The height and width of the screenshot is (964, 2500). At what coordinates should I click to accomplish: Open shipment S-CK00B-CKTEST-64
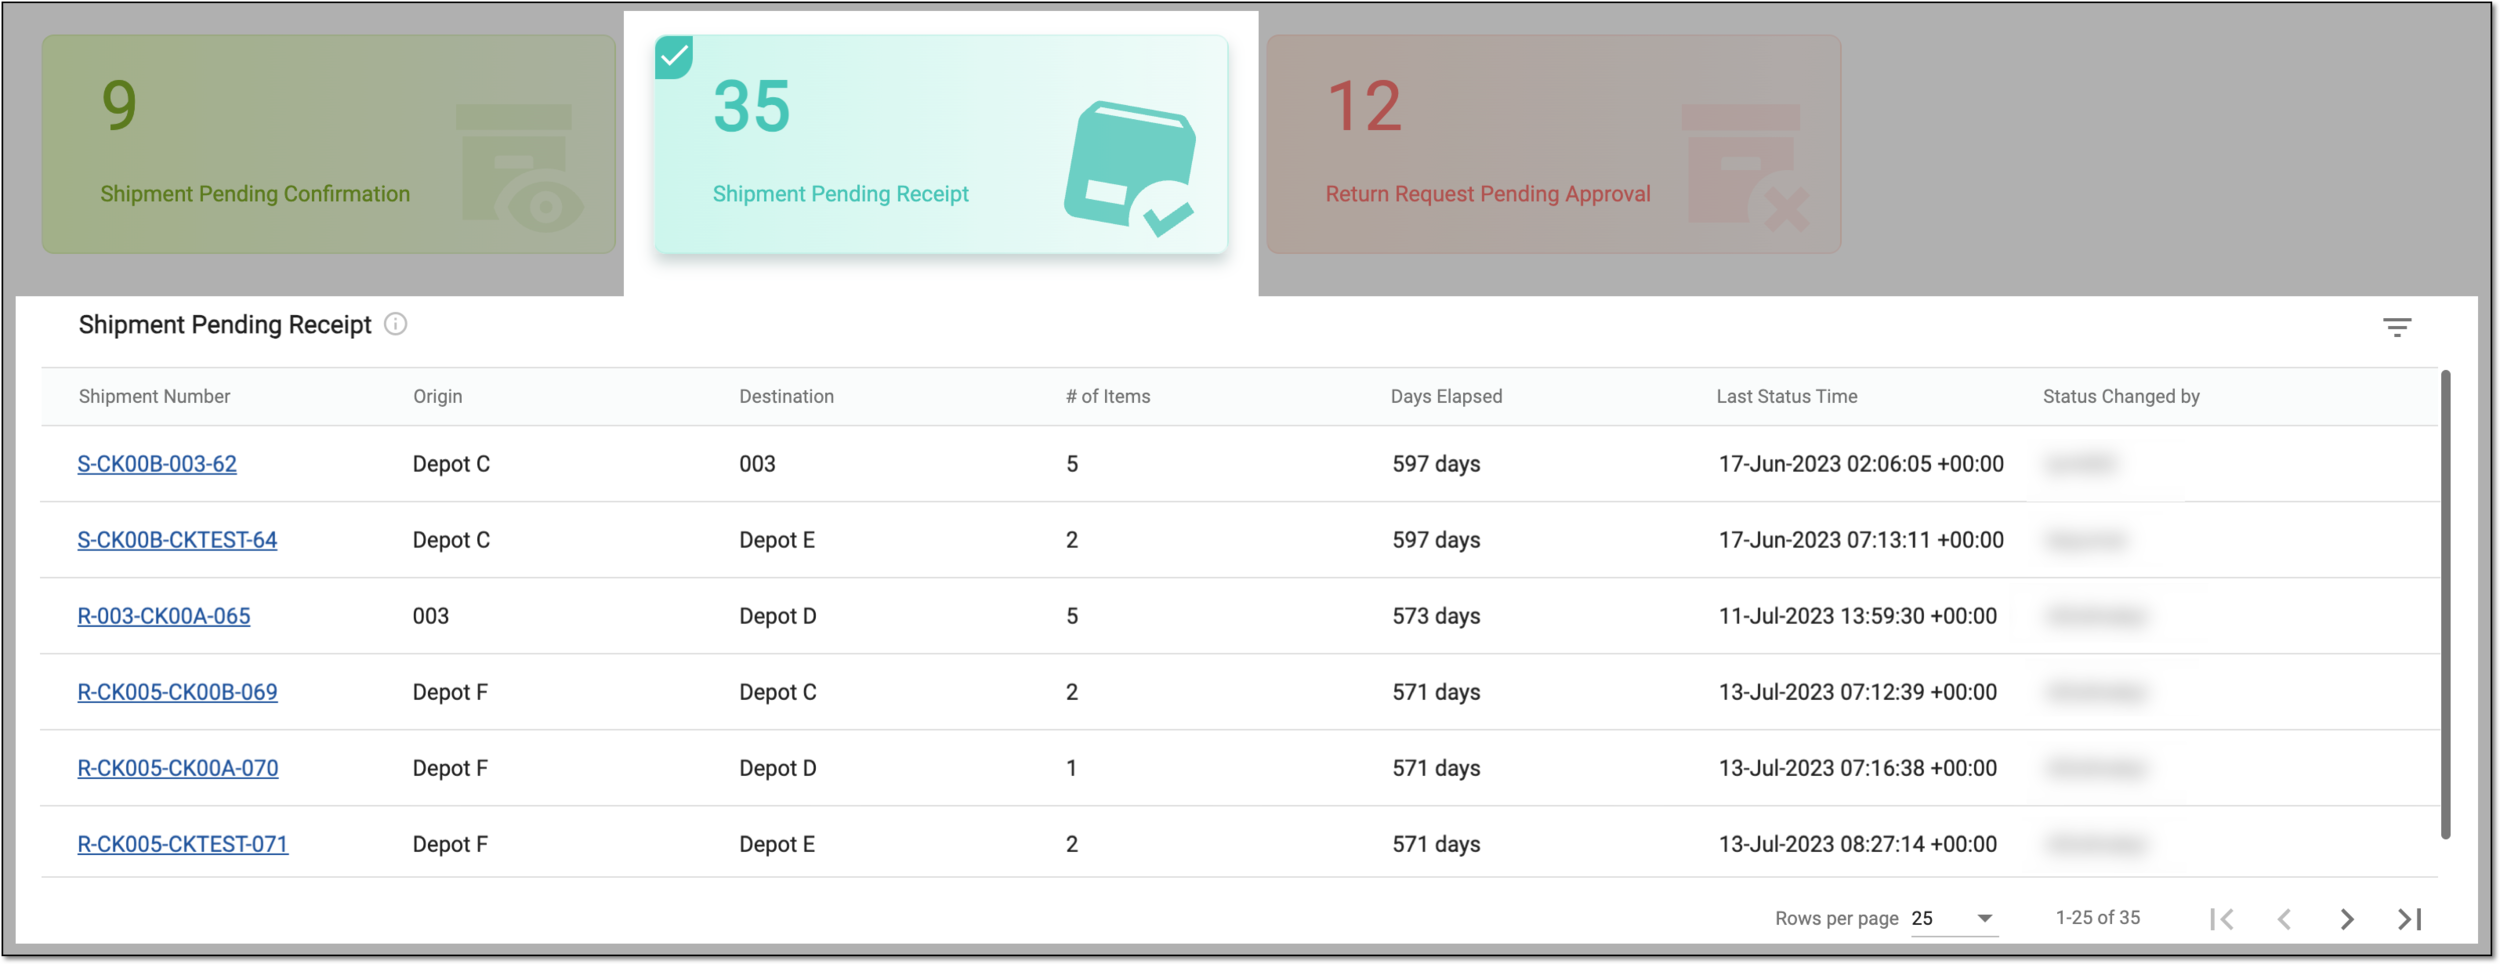pyautogui.click(x=177, y=540)
